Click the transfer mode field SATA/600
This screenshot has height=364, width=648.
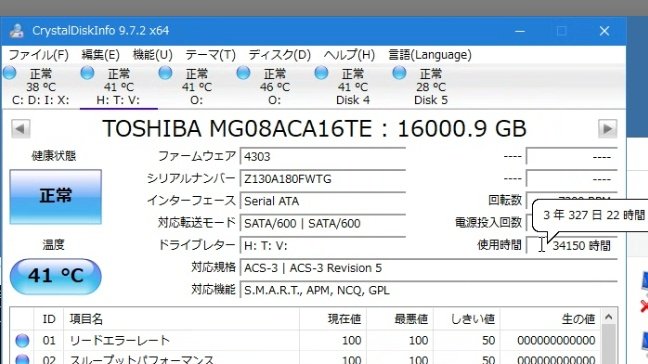tap(323, 224)
